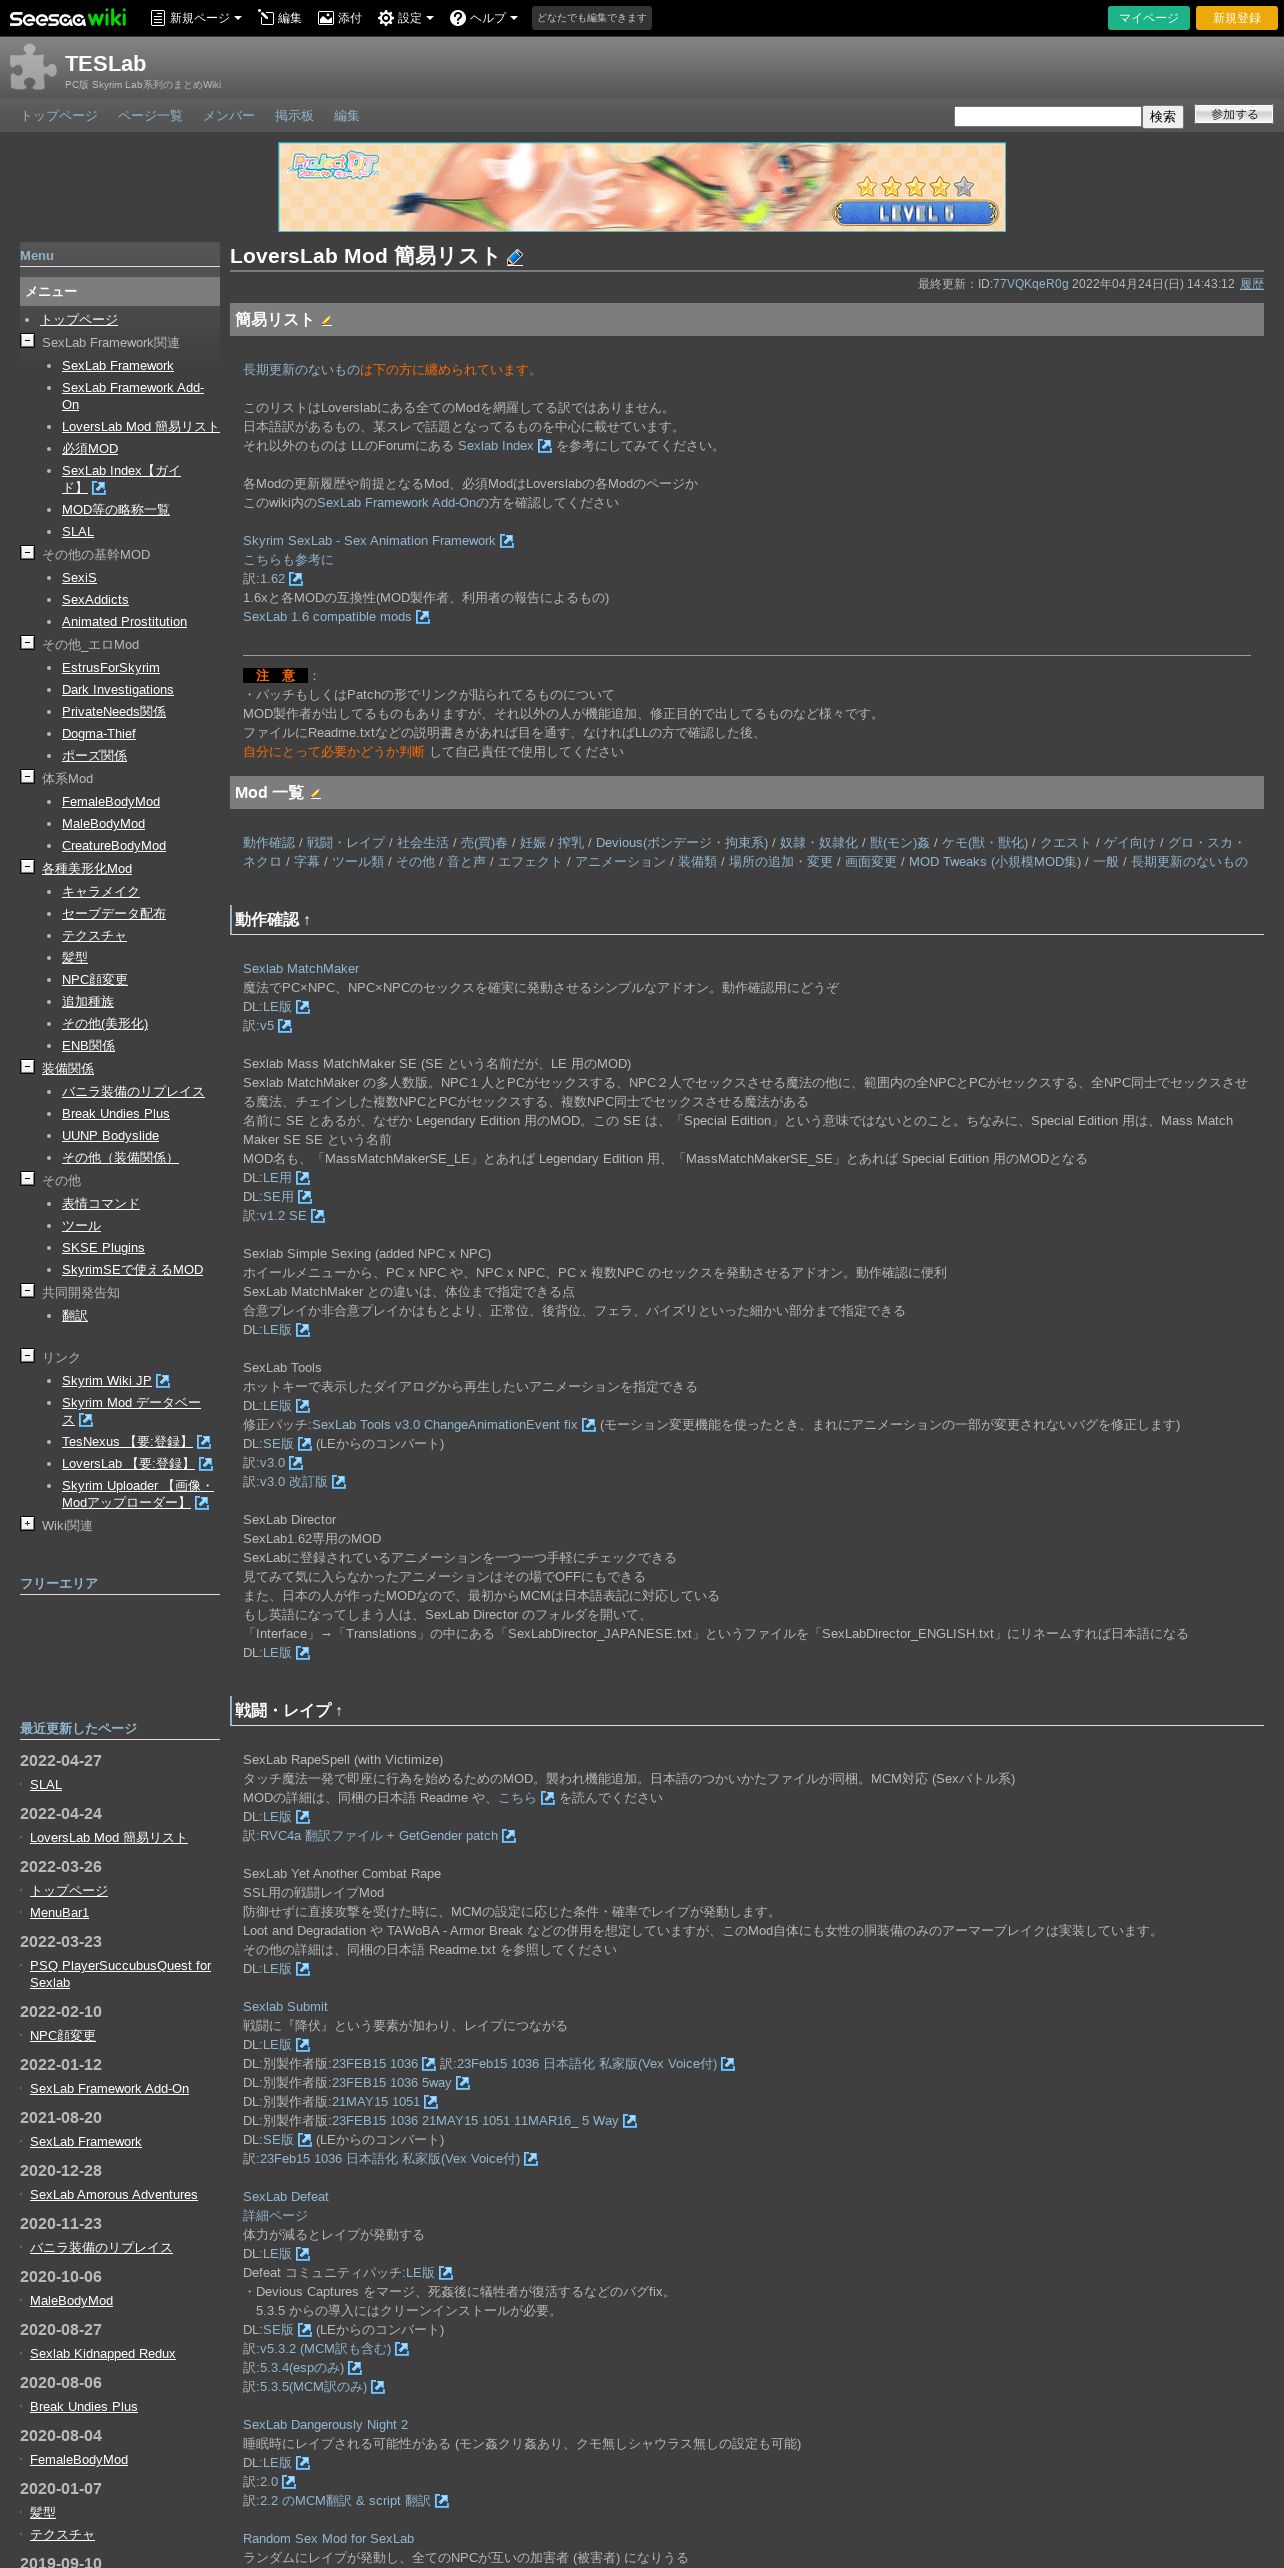The height and width of the screenshot is (2568, 1284).
Task: Click external icon beside sidebar SexLab Index ガイド
Action: coord(99,488)
